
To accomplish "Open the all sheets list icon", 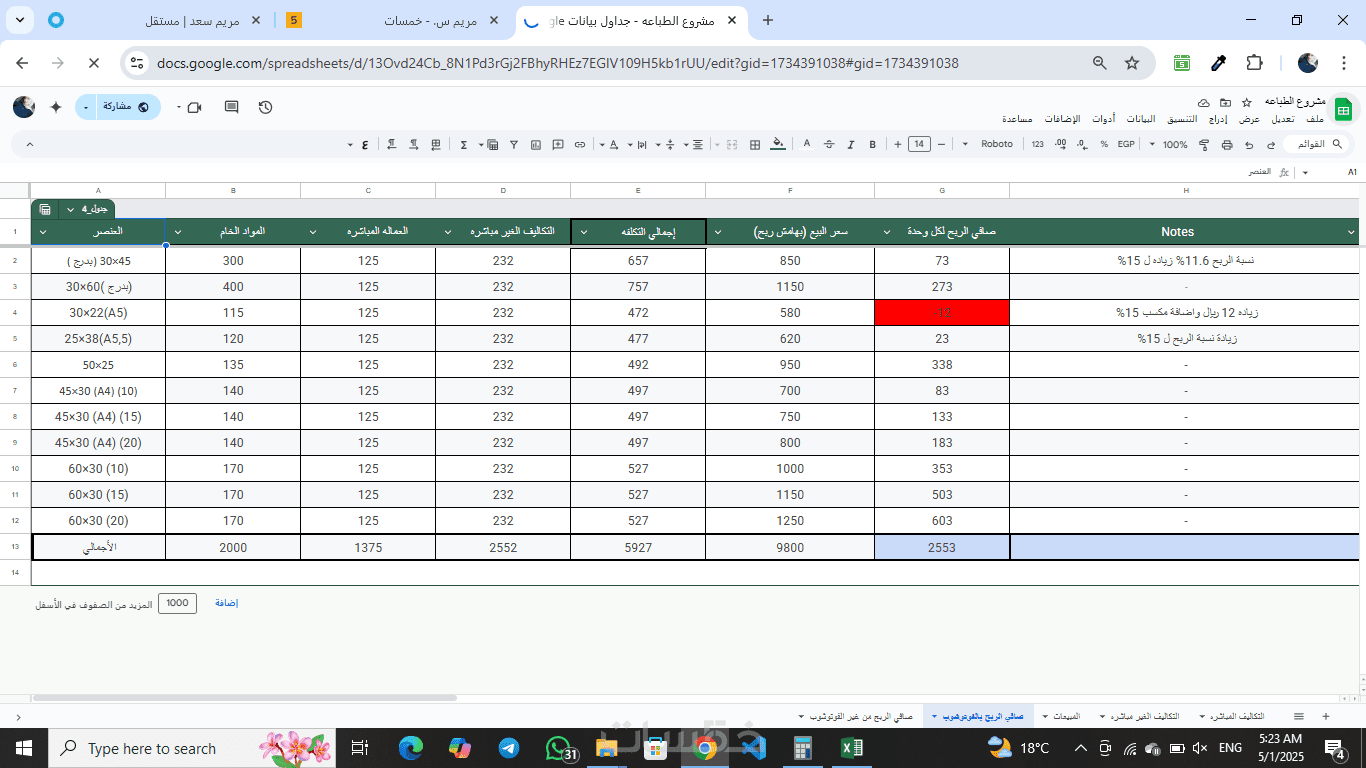I will (x=1299, y=716).
